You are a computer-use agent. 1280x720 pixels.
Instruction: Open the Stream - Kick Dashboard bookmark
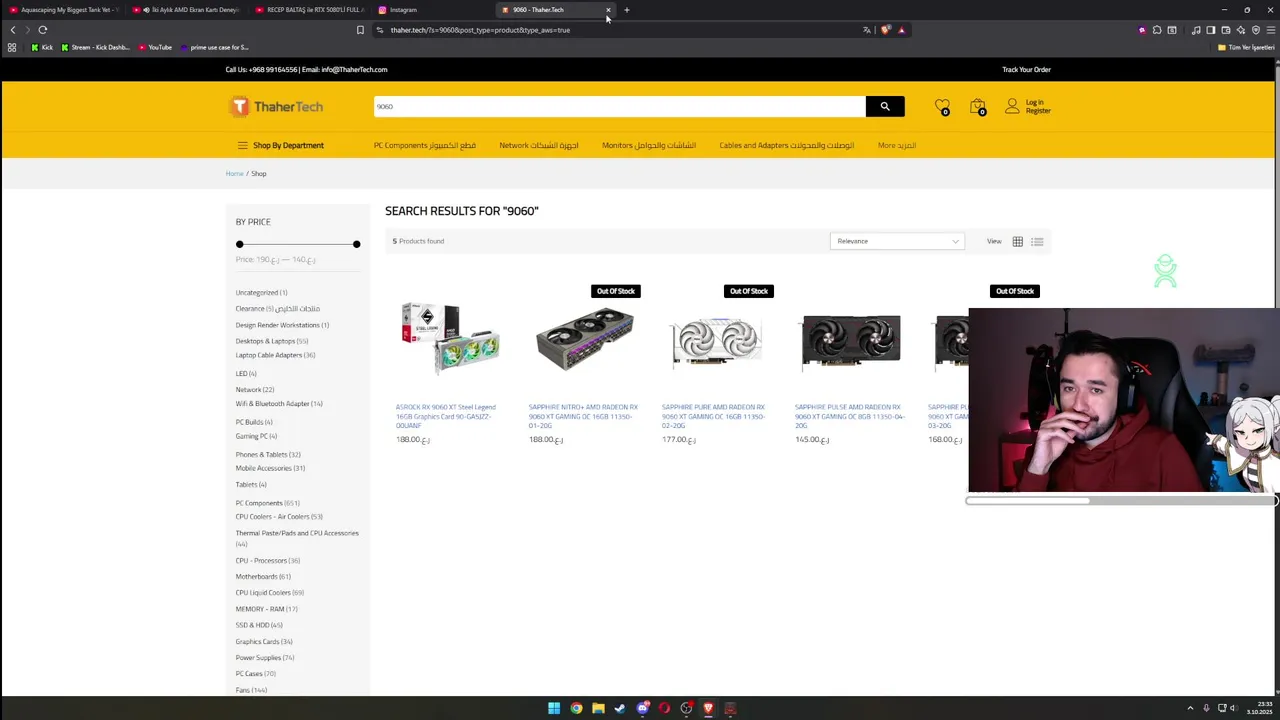click(95, 47)
